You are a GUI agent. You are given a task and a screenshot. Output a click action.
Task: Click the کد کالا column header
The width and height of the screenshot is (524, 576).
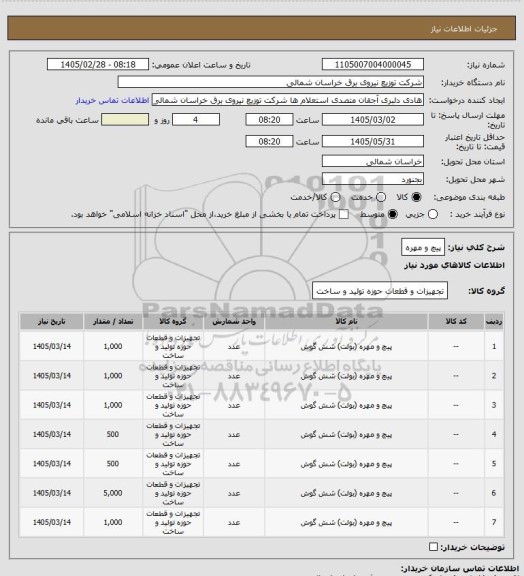tap(456, 321)
